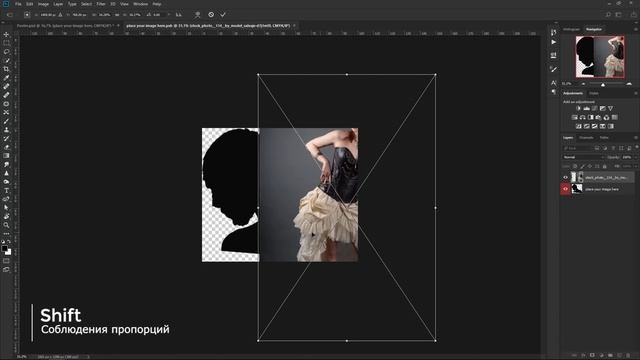Select the Horizontal Type tool
The width and height of the screenshot is (640, 360).
pos(6,190)
